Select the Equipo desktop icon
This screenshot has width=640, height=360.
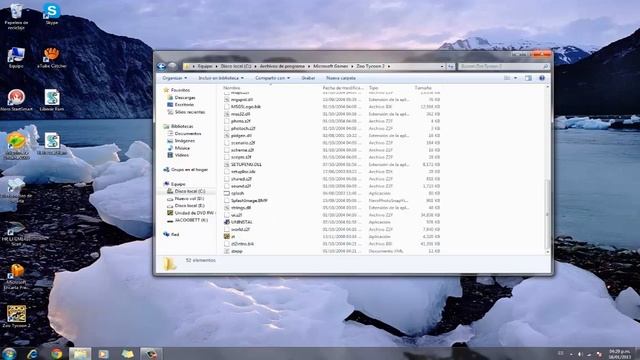(16, 58)
